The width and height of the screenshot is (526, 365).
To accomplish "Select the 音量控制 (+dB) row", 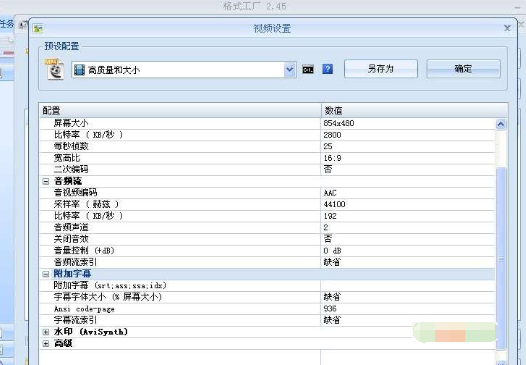I will click(267, 251).
